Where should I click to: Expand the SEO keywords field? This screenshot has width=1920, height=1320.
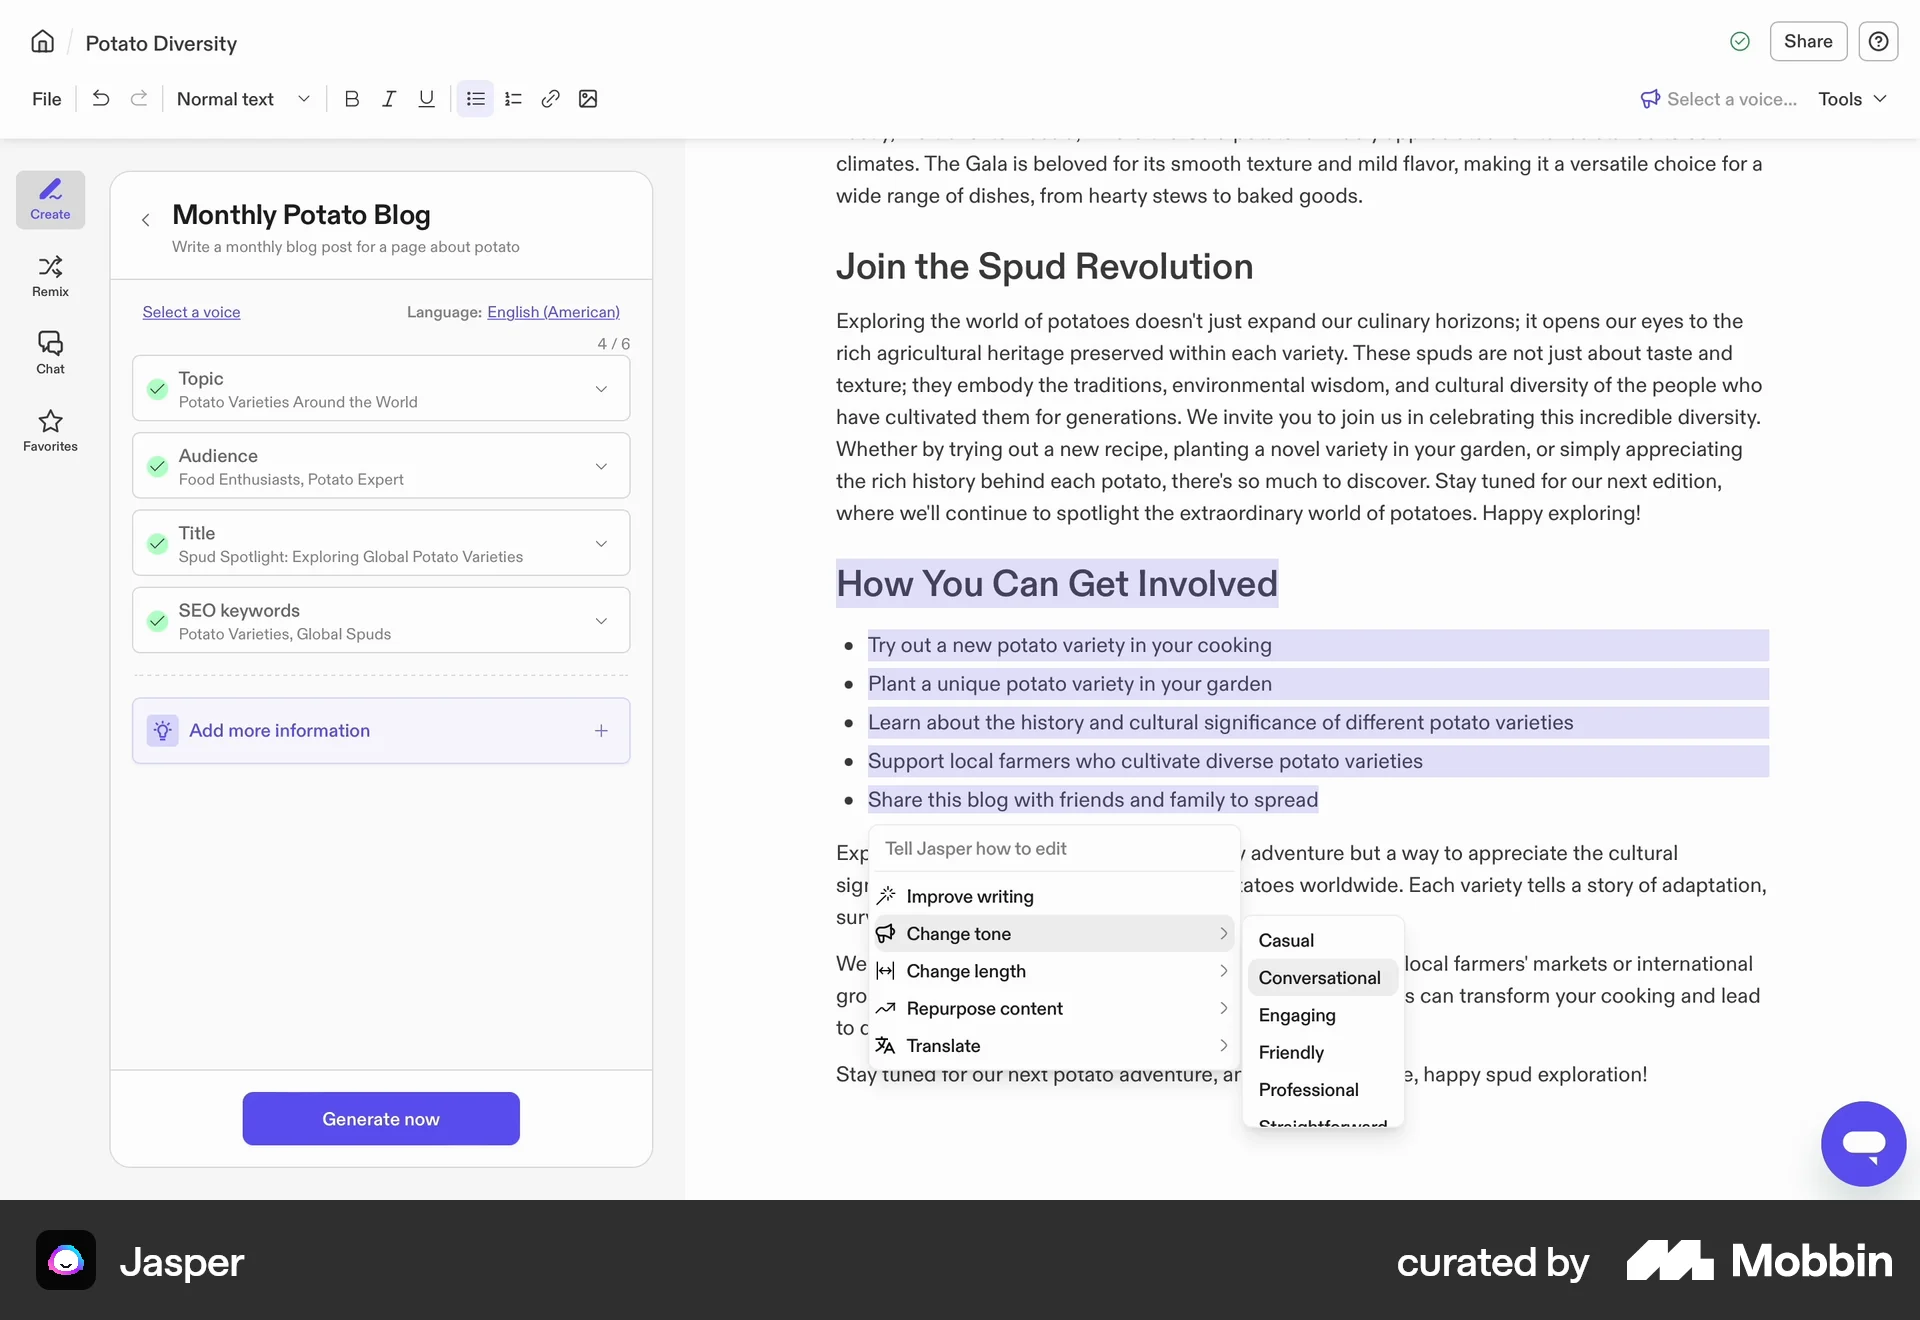(x=601, y=621)
